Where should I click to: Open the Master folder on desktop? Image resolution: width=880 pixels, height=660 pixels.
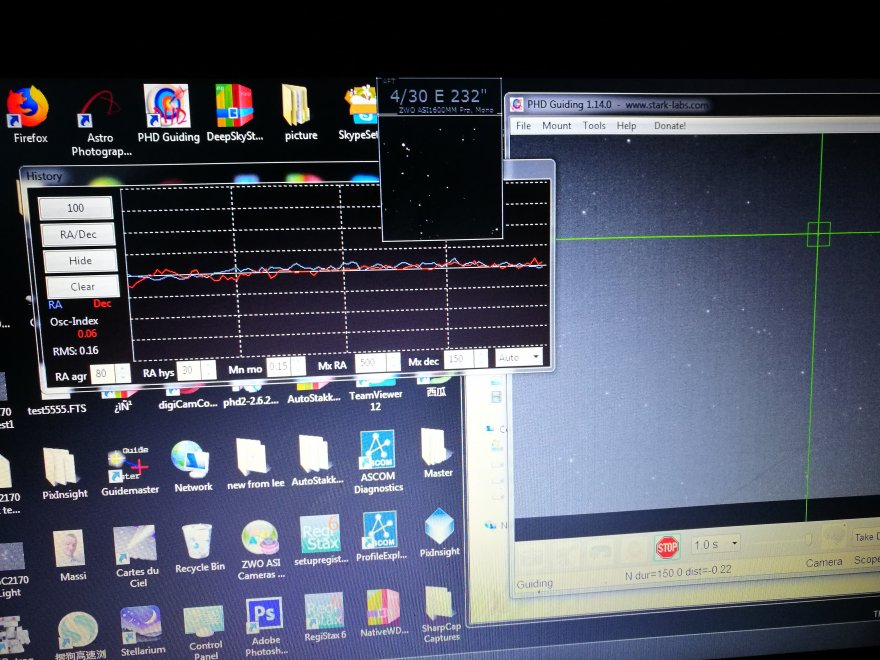pos(438,453)
